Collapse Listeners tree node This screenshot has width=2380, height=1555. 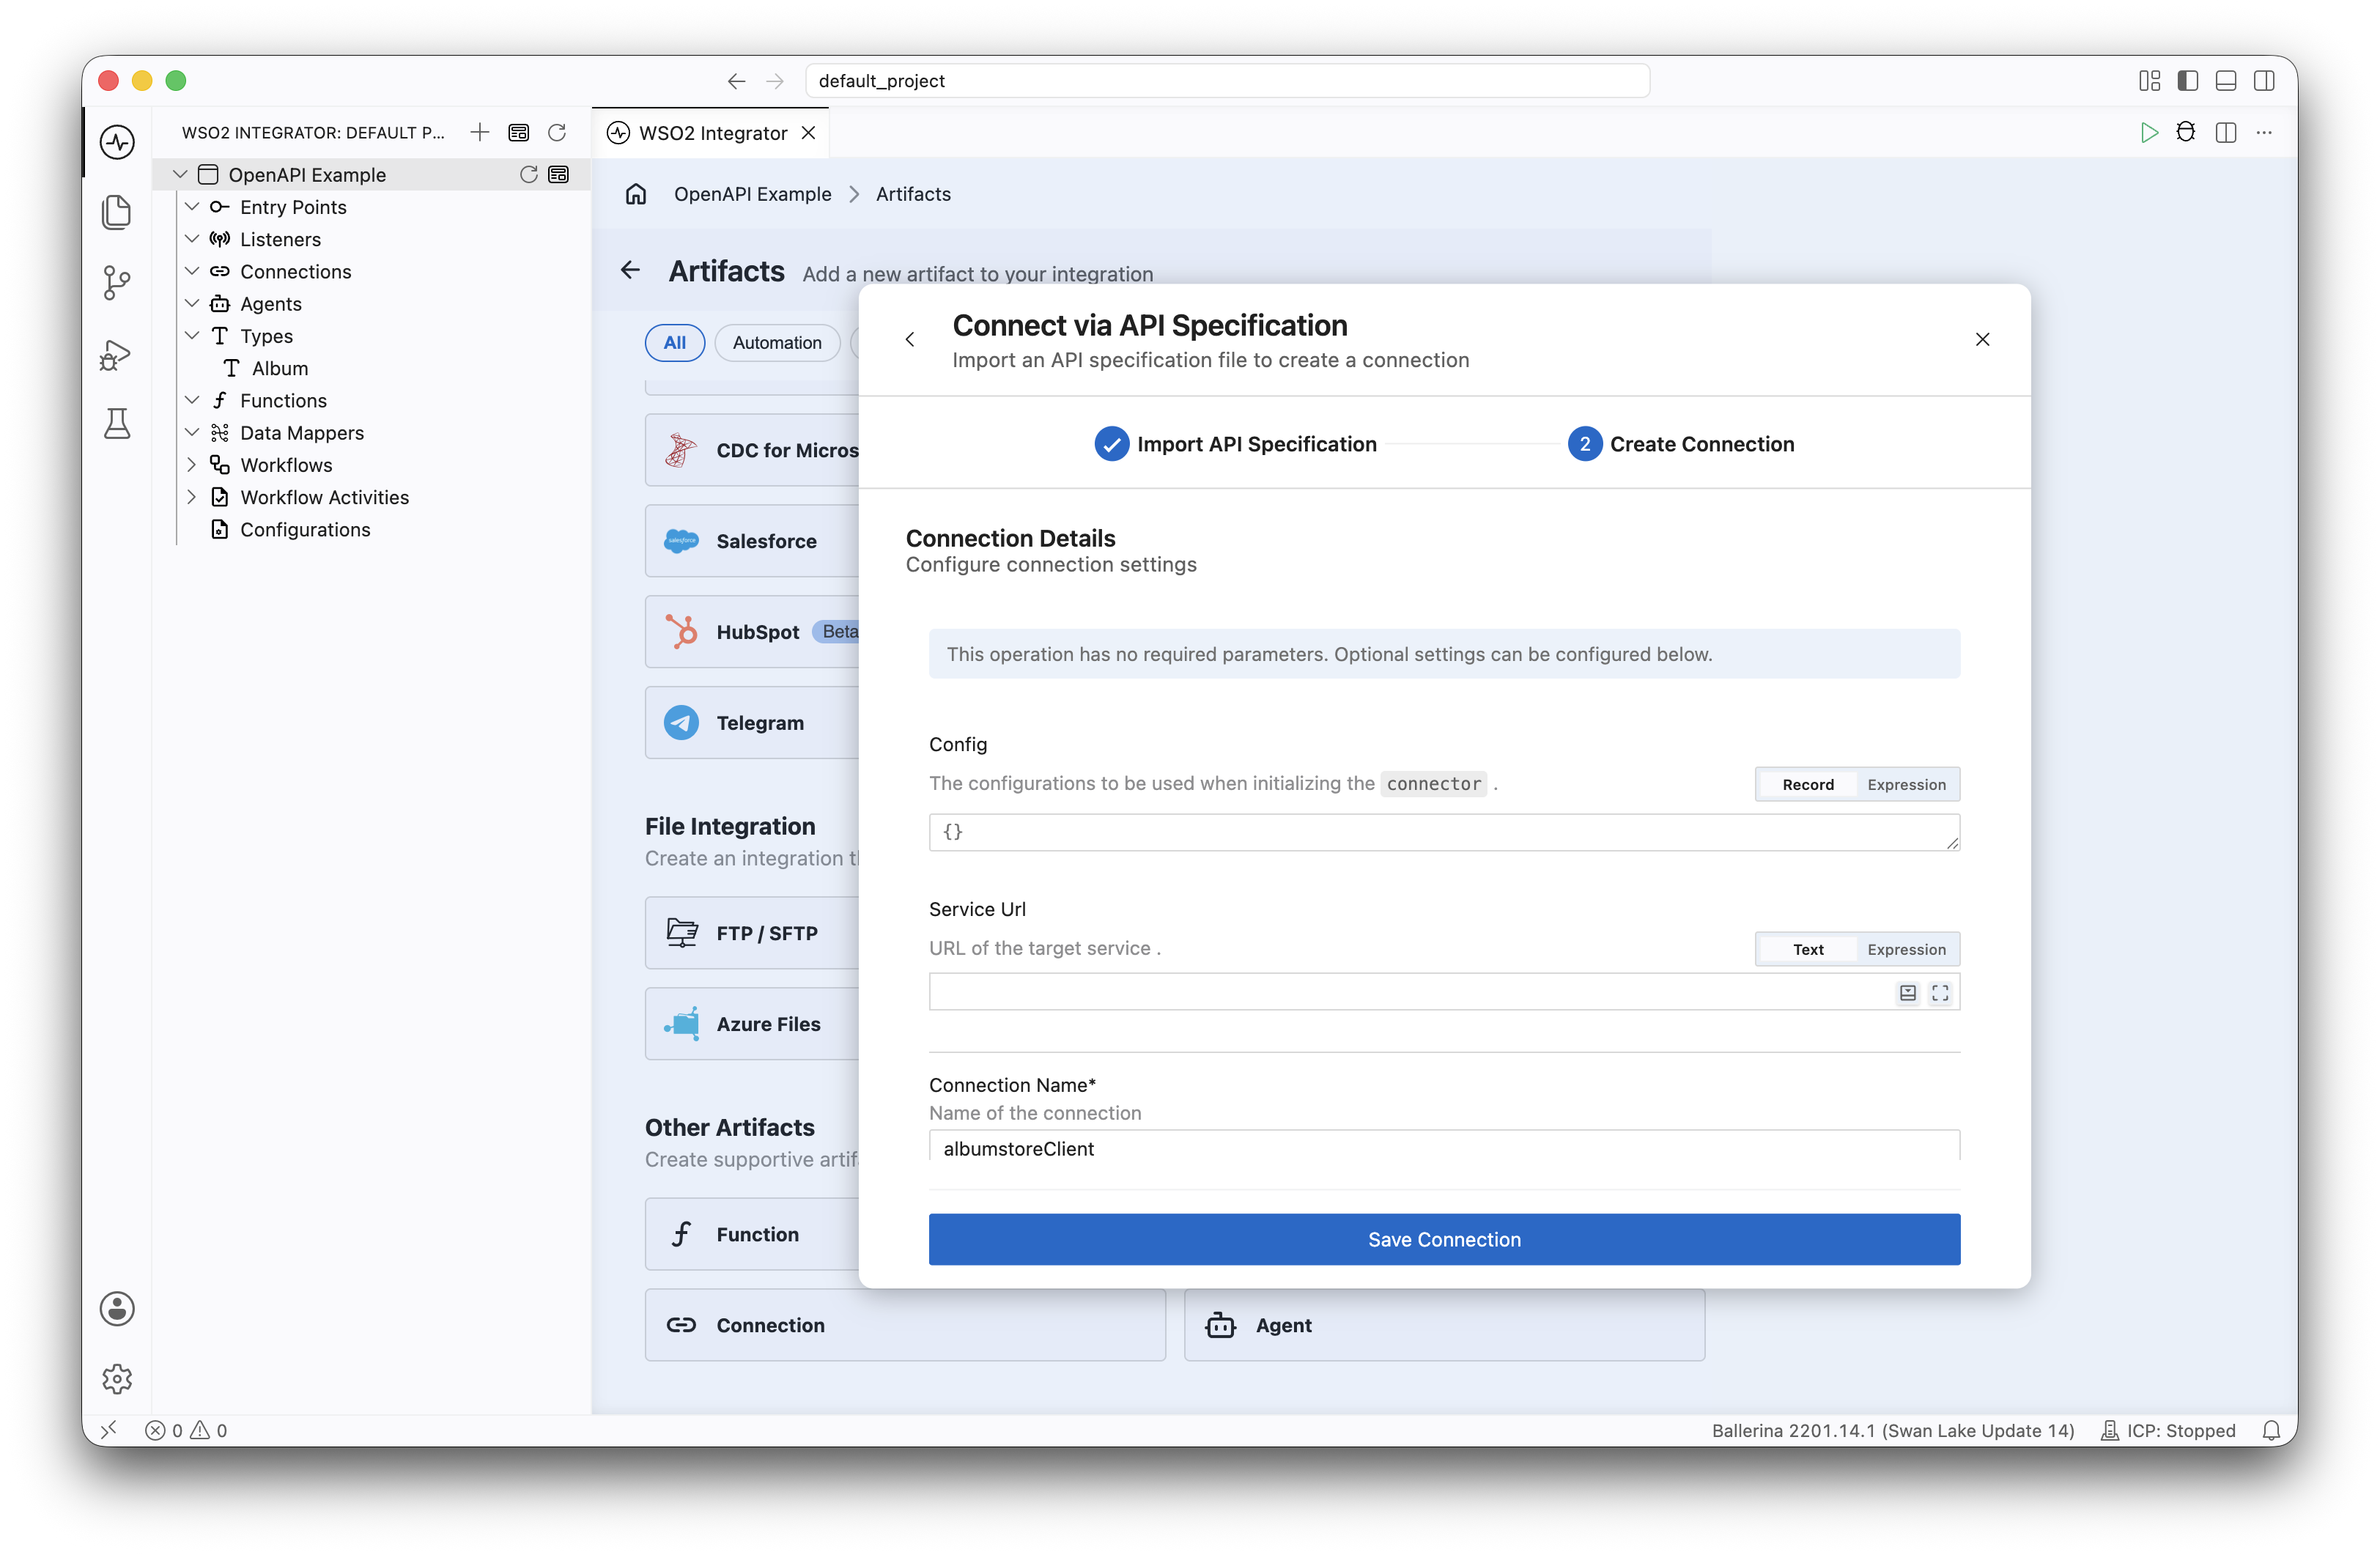click(x=192, y=239)
